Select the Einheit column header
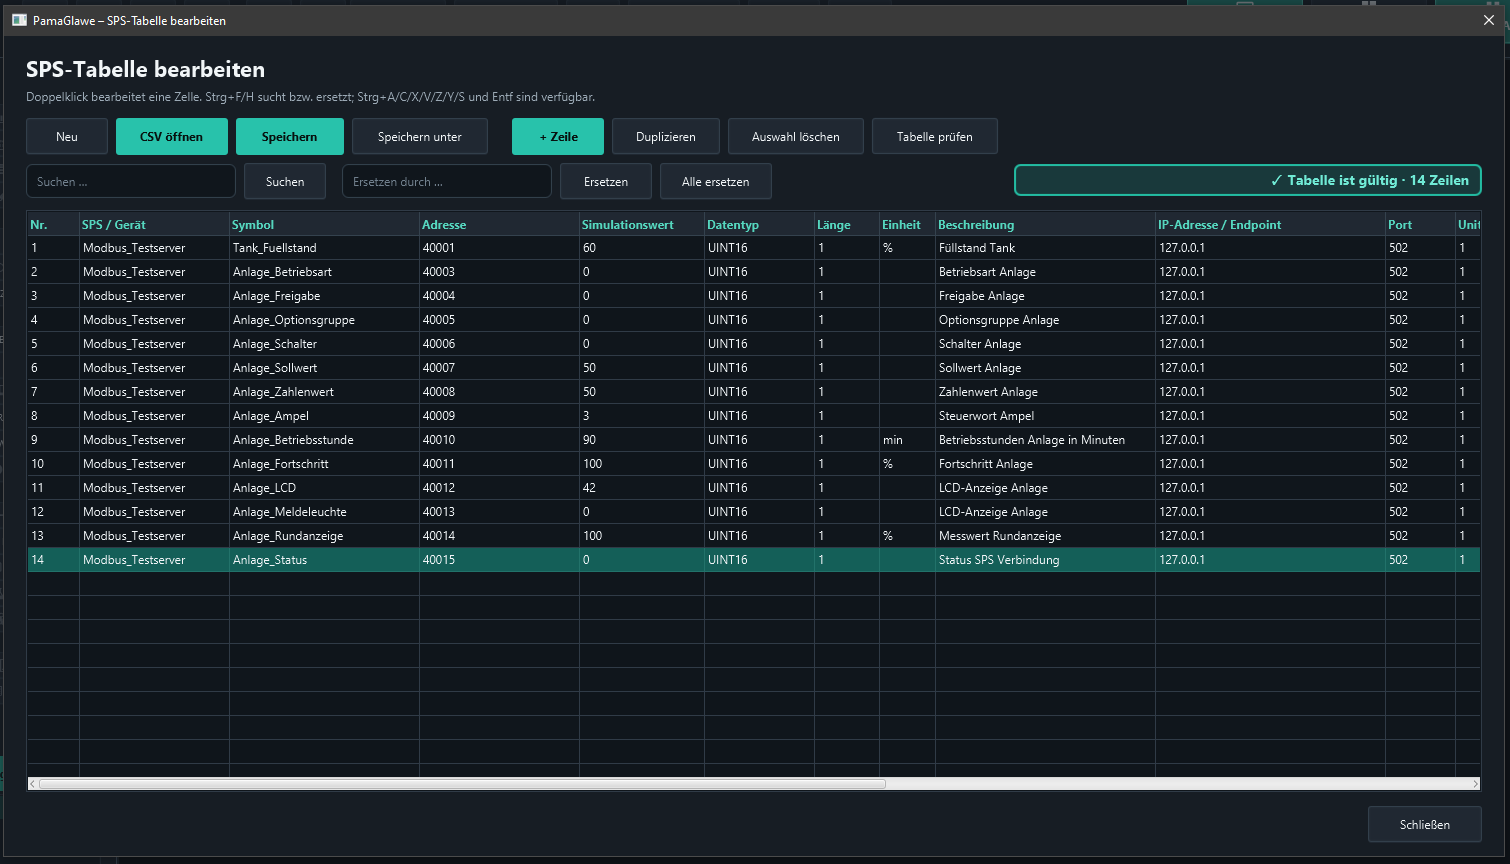The image size is (1510, 864). (908, 225)
